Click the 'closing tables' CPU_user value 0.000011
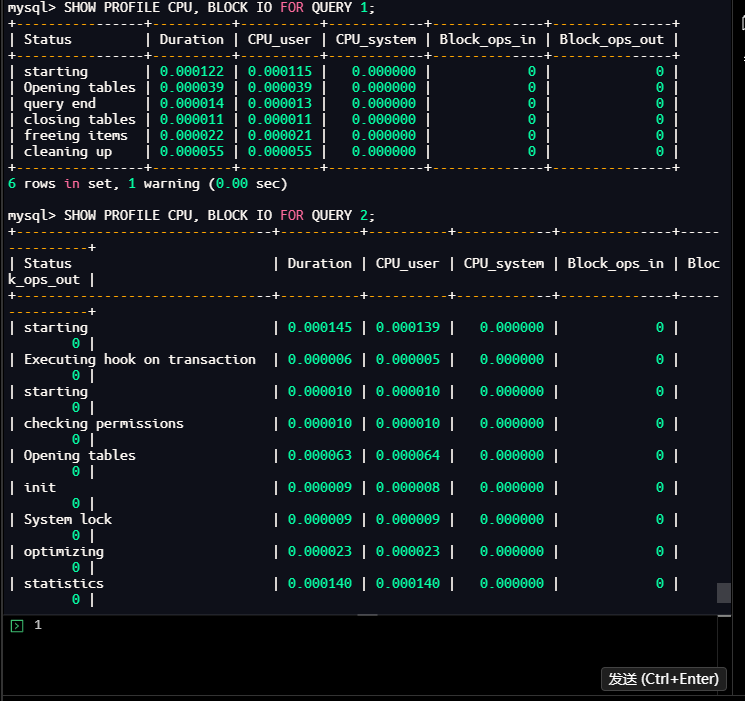Screen dimensions: 745x701 point(280,119)
